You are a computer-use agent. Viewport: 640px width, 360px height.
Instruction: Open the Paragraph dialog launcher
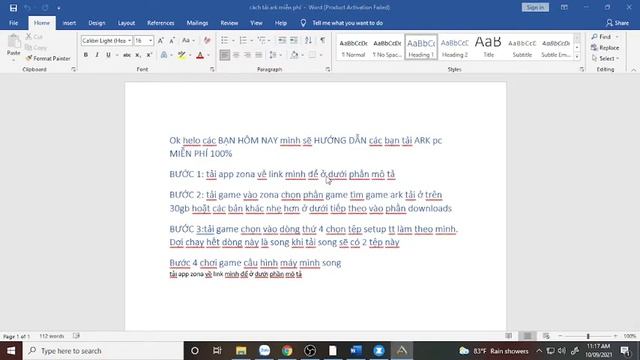click(328, 69)
